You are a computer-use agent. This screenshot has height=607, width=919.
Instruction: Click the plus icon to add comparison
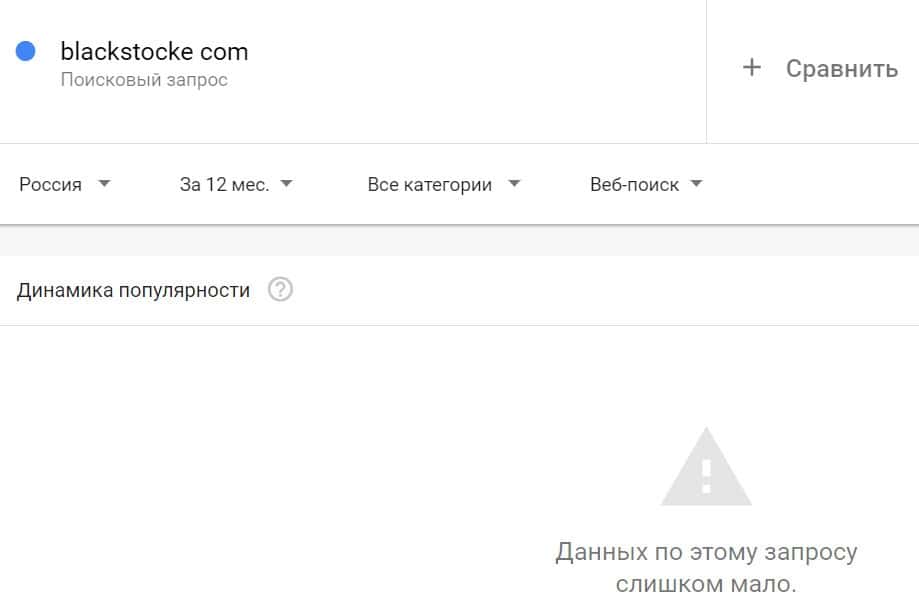tap(752, 68)
